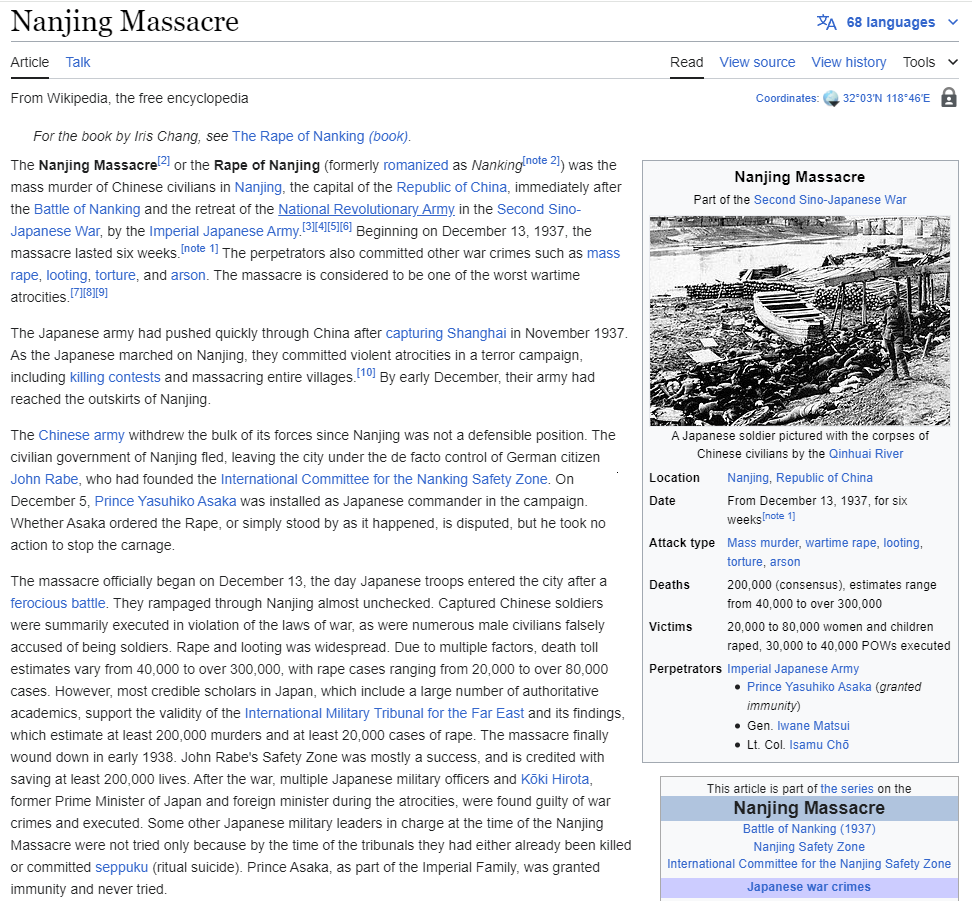
Task: Follow the seppuku link
Action: click(122, 868)
